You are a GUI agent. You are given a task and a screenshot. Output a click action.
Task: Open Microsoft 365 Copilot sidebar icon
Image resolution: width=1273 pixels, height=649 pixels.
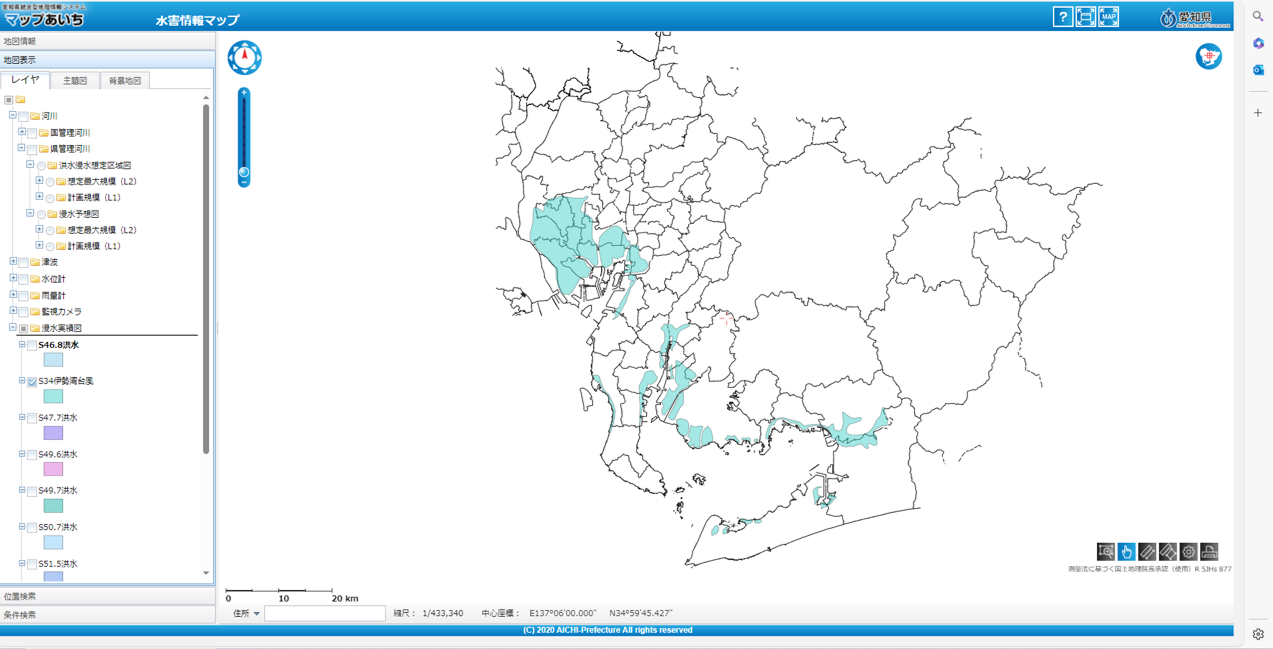point(1258,43)
